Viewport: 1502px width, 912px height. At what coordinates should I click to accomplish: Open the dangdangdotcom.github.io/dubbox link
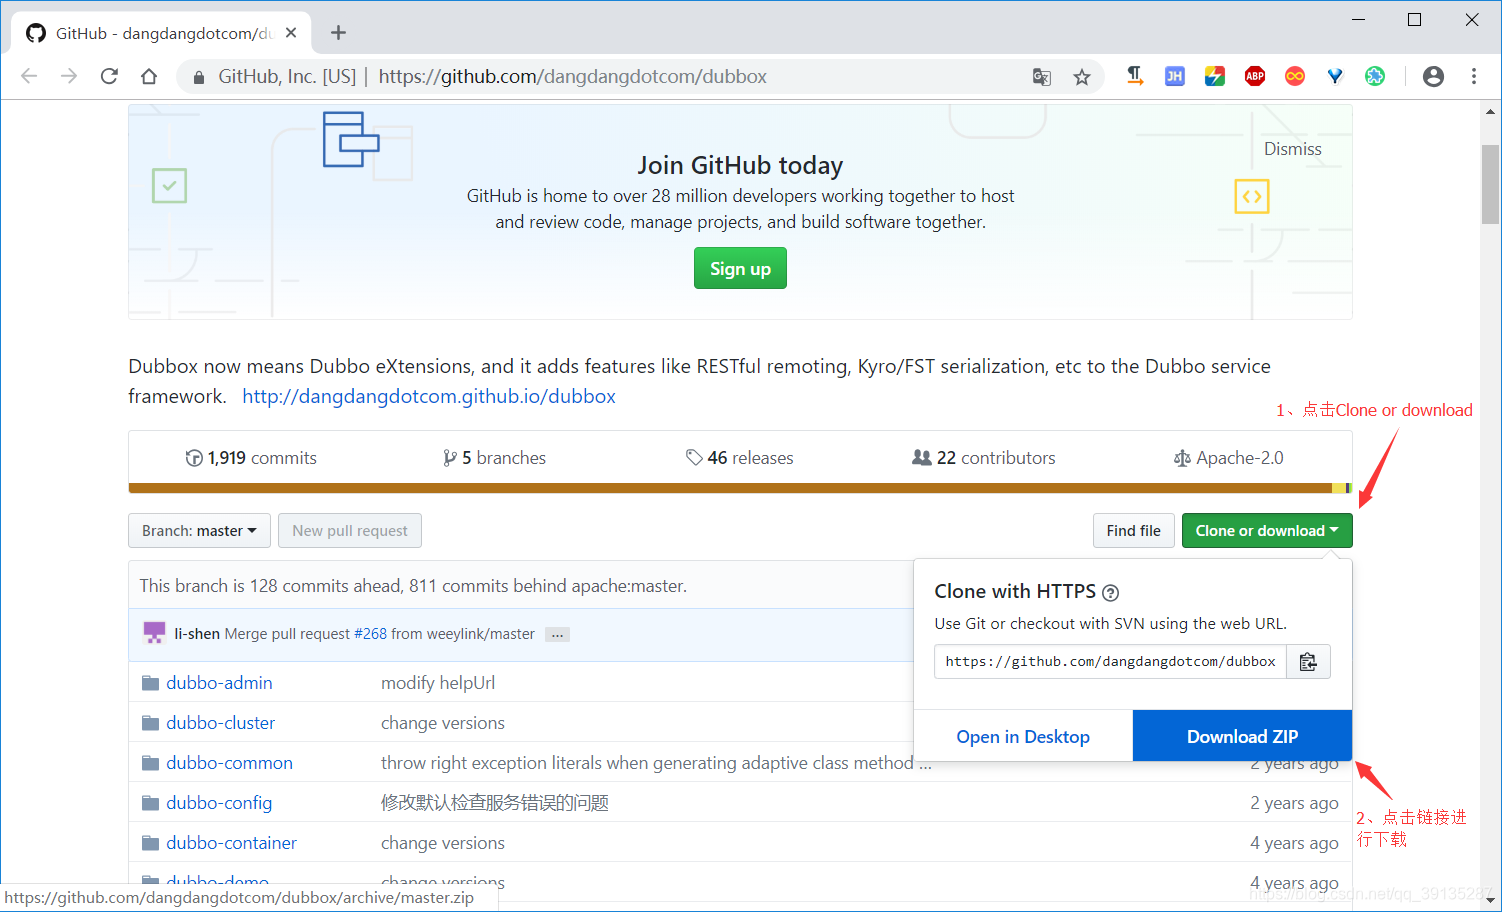[429, 396]
